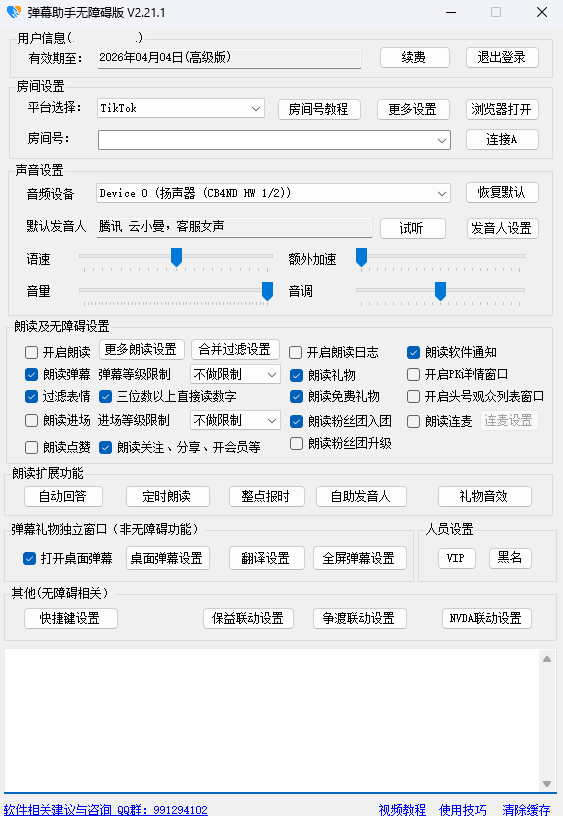
Task: Uncheck the 朗读礼物 checkbox
Action: pyautogui.click(x=296, y=375)
